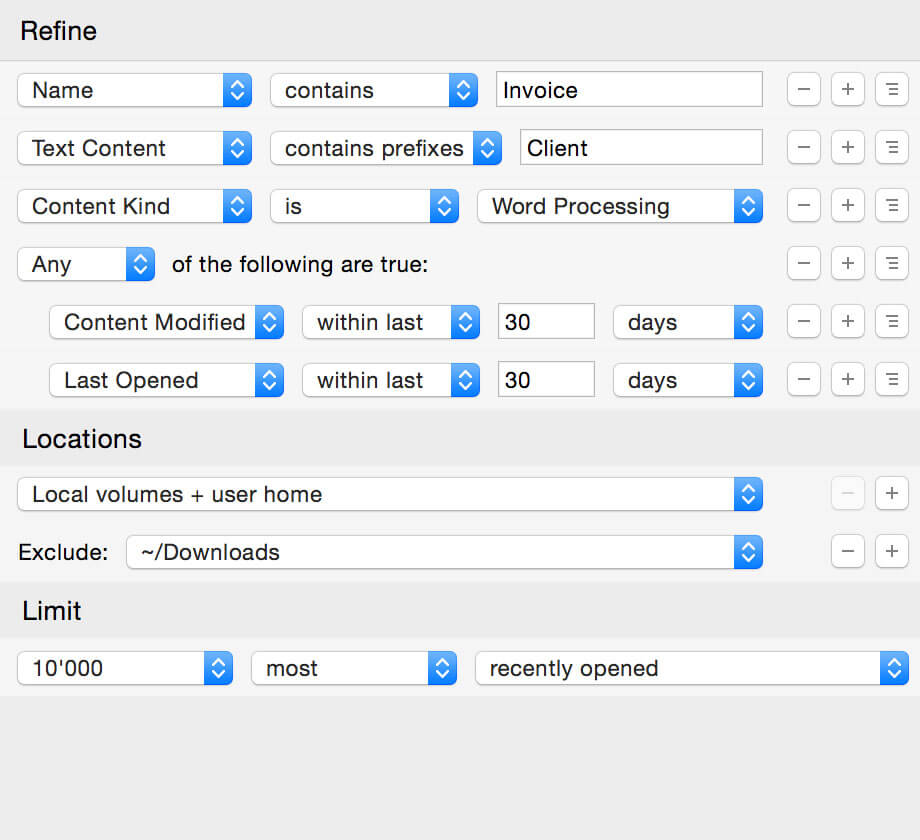The width and height of the screenshot is (920, 840).
Task: Open the days unit dropdown for Last Opened
Action: click(687, 380)
